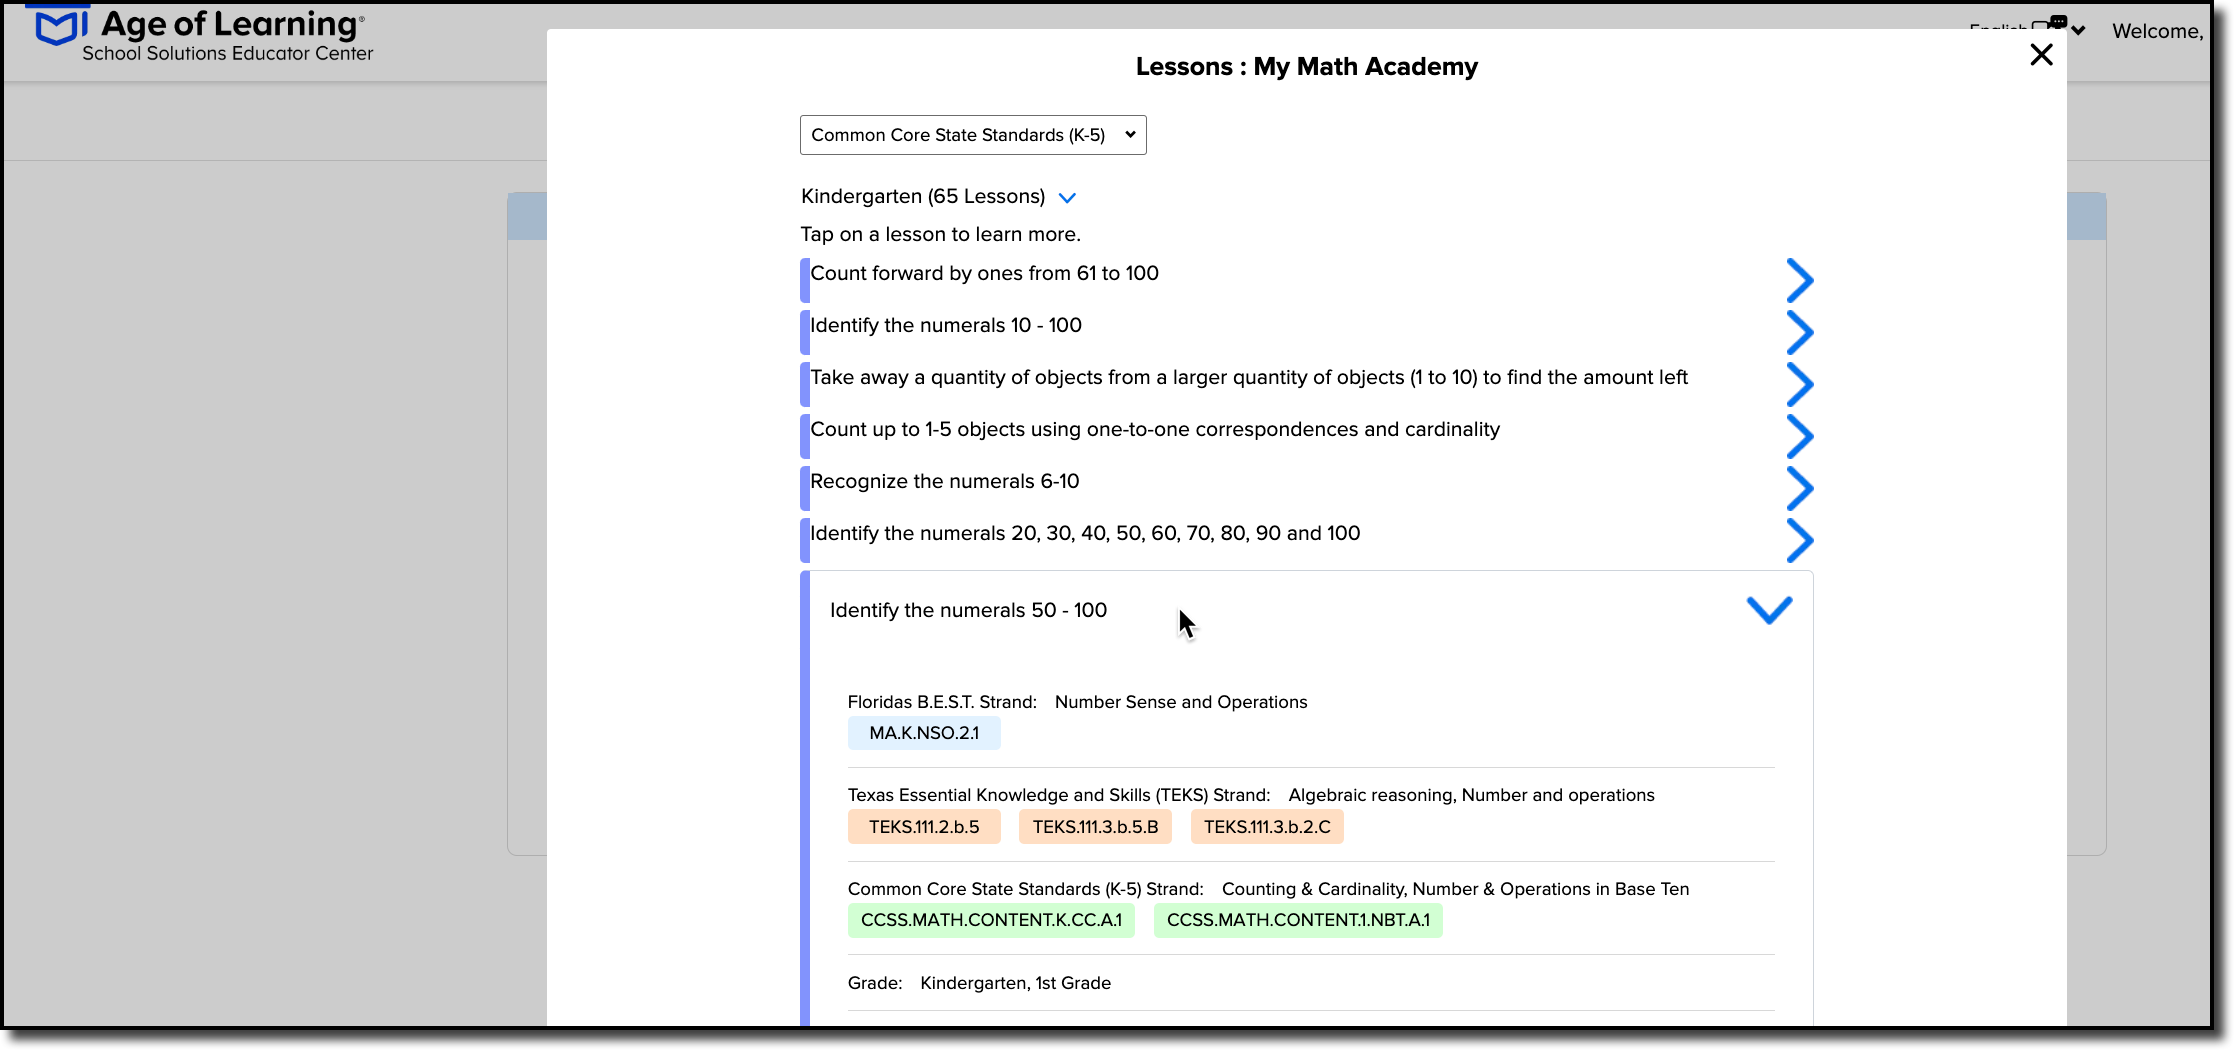Open lesson Identify the numerals 10 - 100
The image size is (2234, 1050).
(946, 325)
